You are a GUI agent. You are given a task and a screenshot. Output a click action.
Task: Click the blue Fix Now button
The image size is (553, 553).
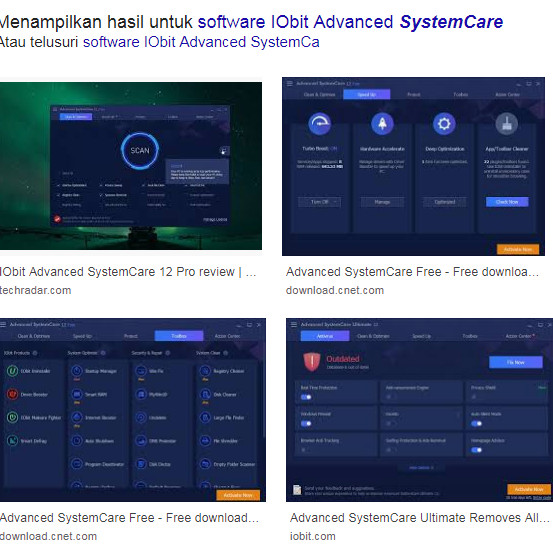coord(516,362)
